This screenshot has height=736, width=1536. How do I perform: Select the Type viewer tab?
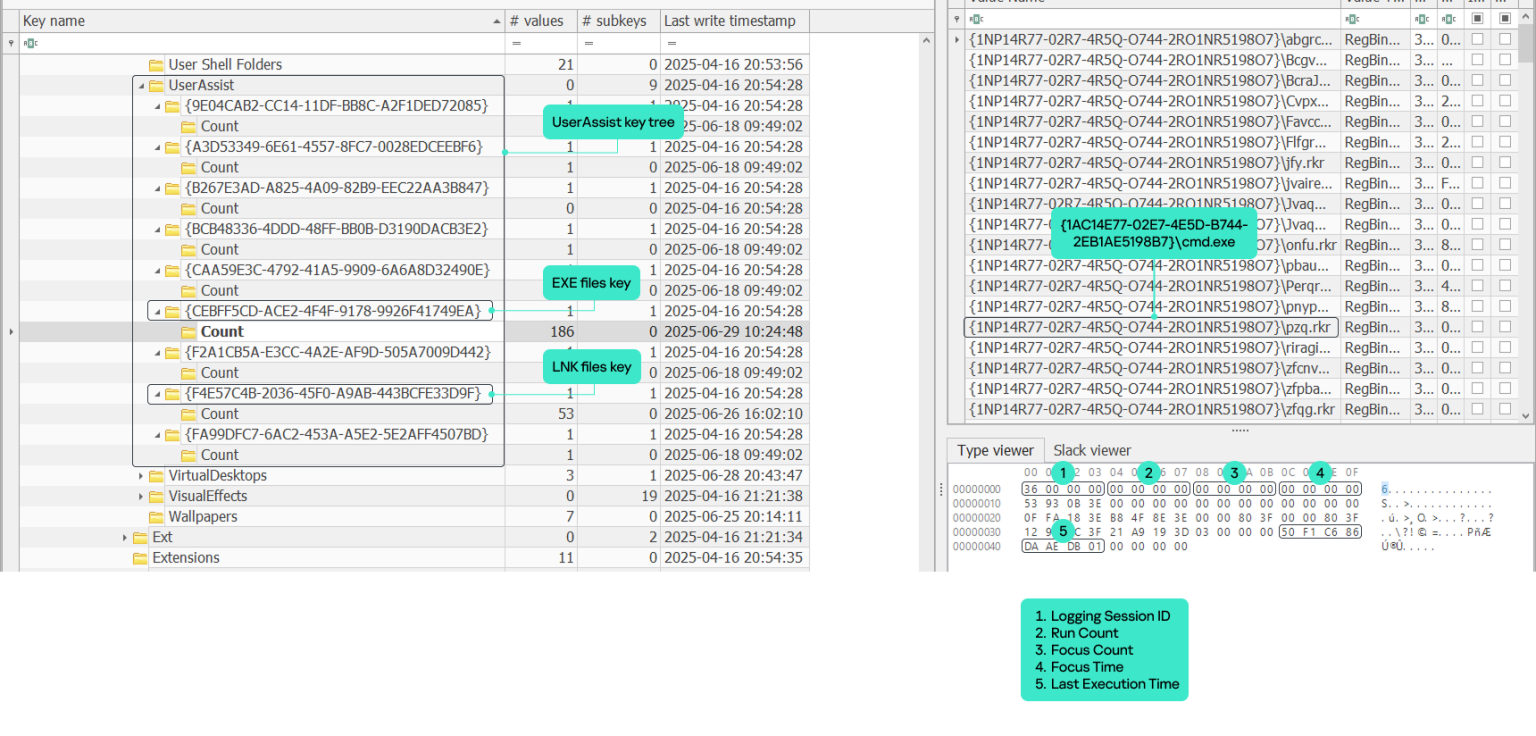[995, 450]
